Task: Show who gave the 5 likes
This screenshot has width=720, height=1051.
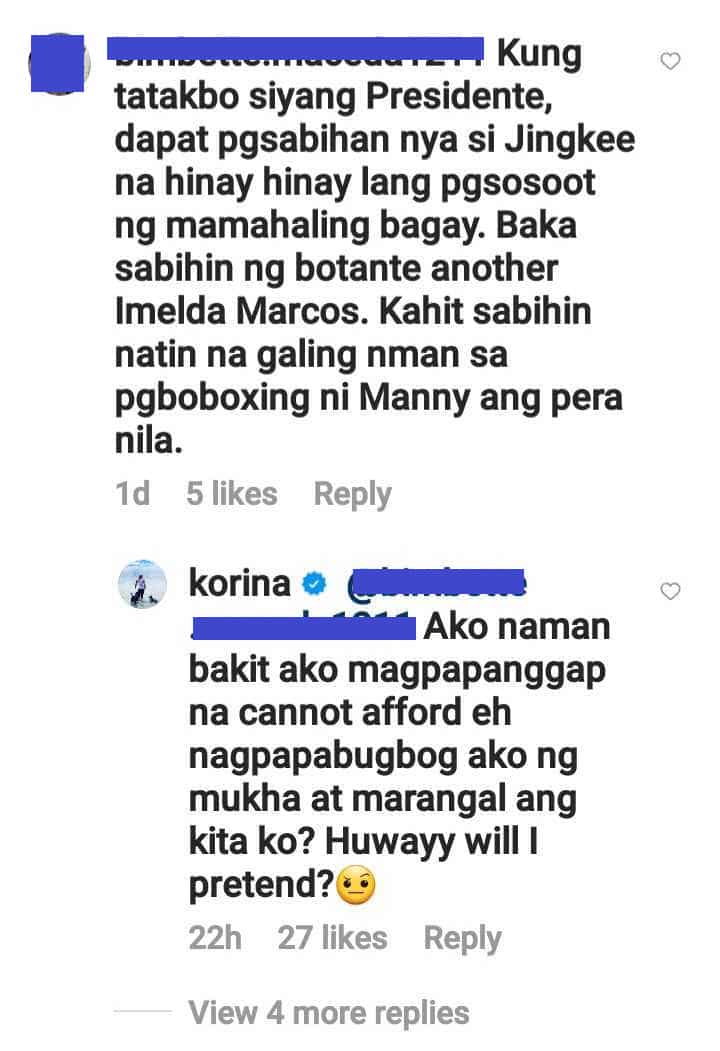Action: pos(231,494)
